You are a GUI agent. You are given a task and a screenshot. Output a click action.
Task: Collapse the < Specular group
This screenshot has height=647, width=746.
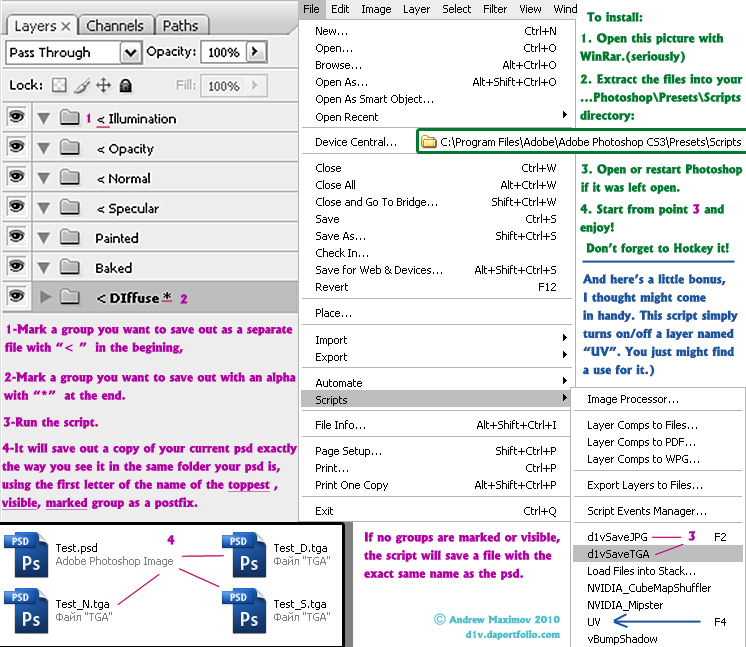(x=43, y=208)
